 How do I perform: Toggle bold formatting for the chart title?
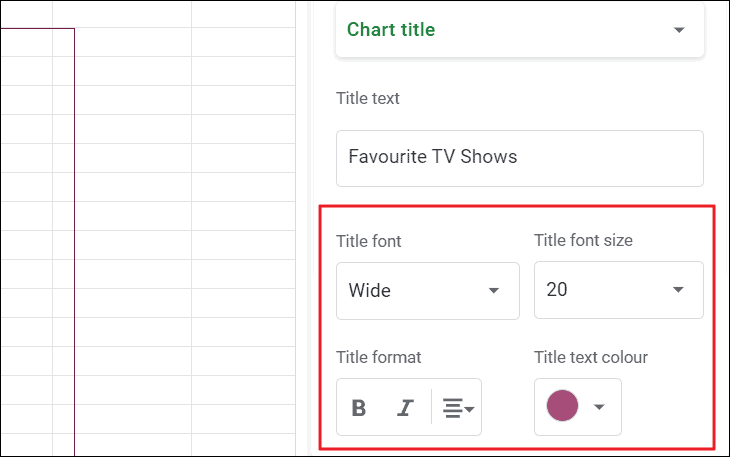359,408
